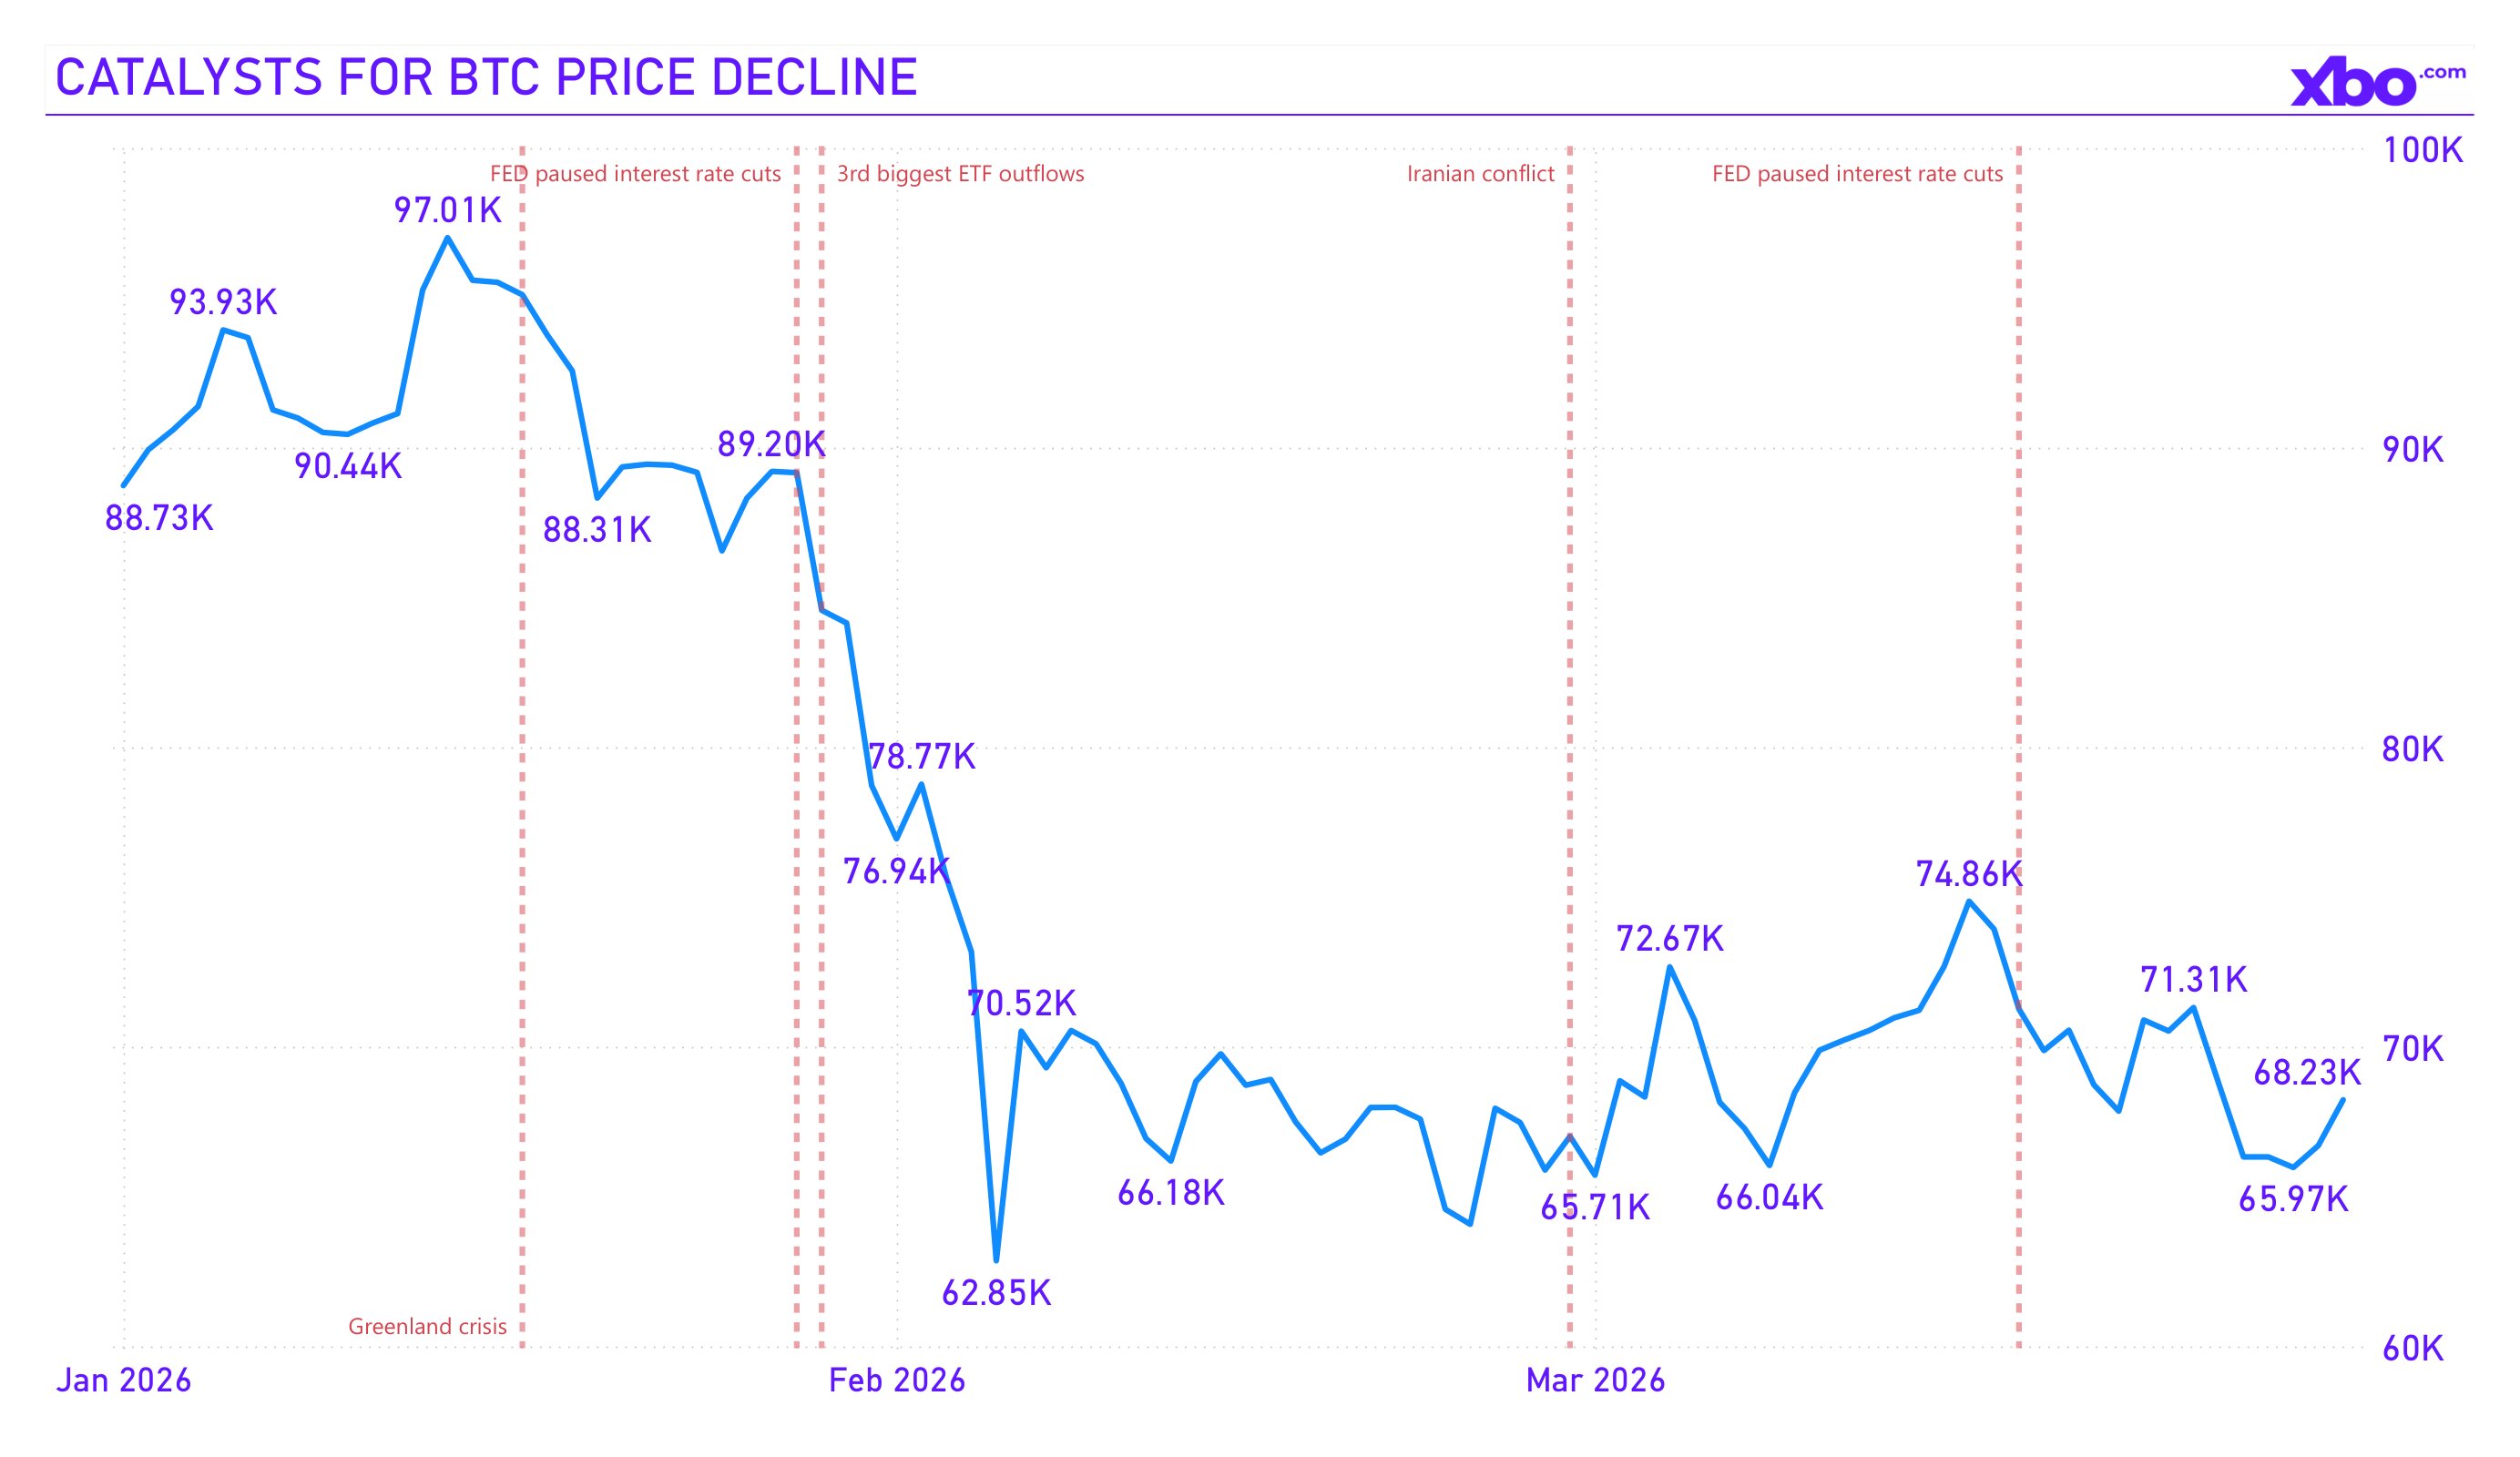Click the 60K y-axis tick label
The width and height of the screenshot is (2520, 1457).
(2412, 1349)
